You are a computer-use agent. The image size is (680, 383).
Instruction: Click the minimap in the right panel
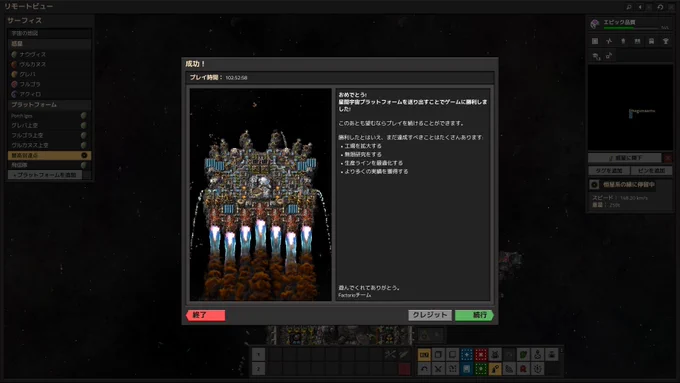pyautogui.click(x=630, y=107)
